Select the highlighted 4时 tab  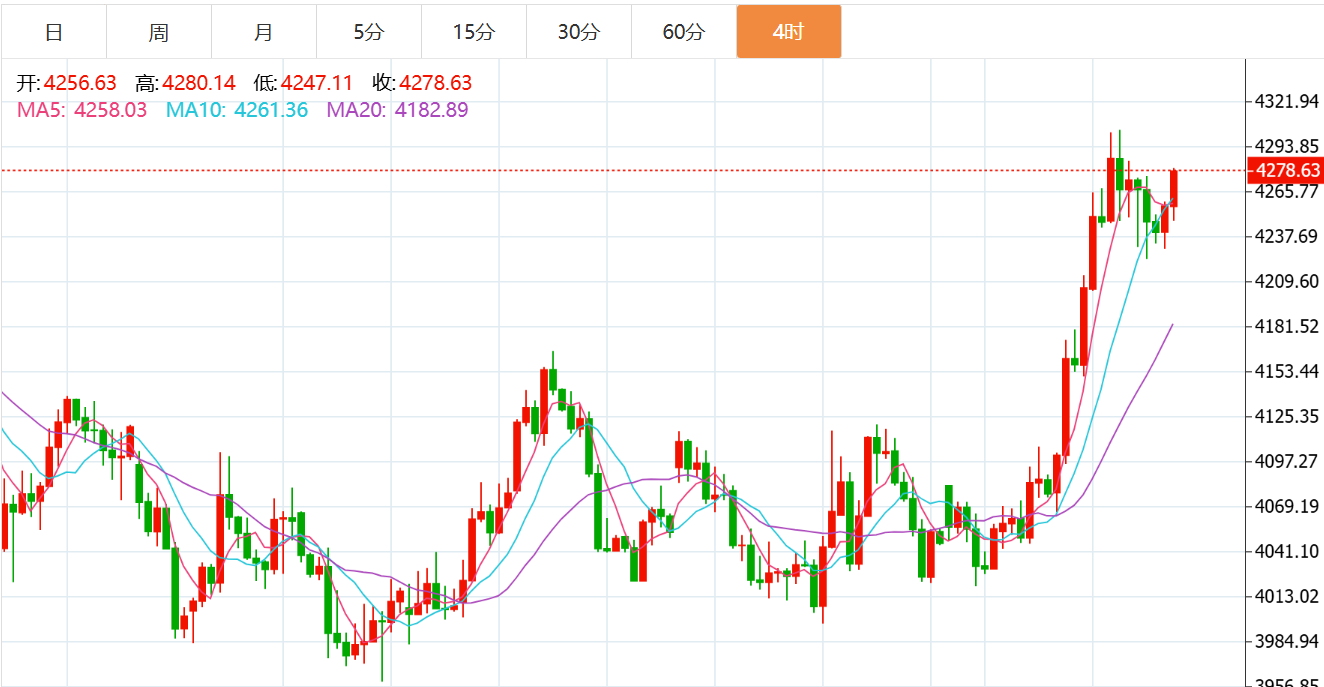coord(789,32)
